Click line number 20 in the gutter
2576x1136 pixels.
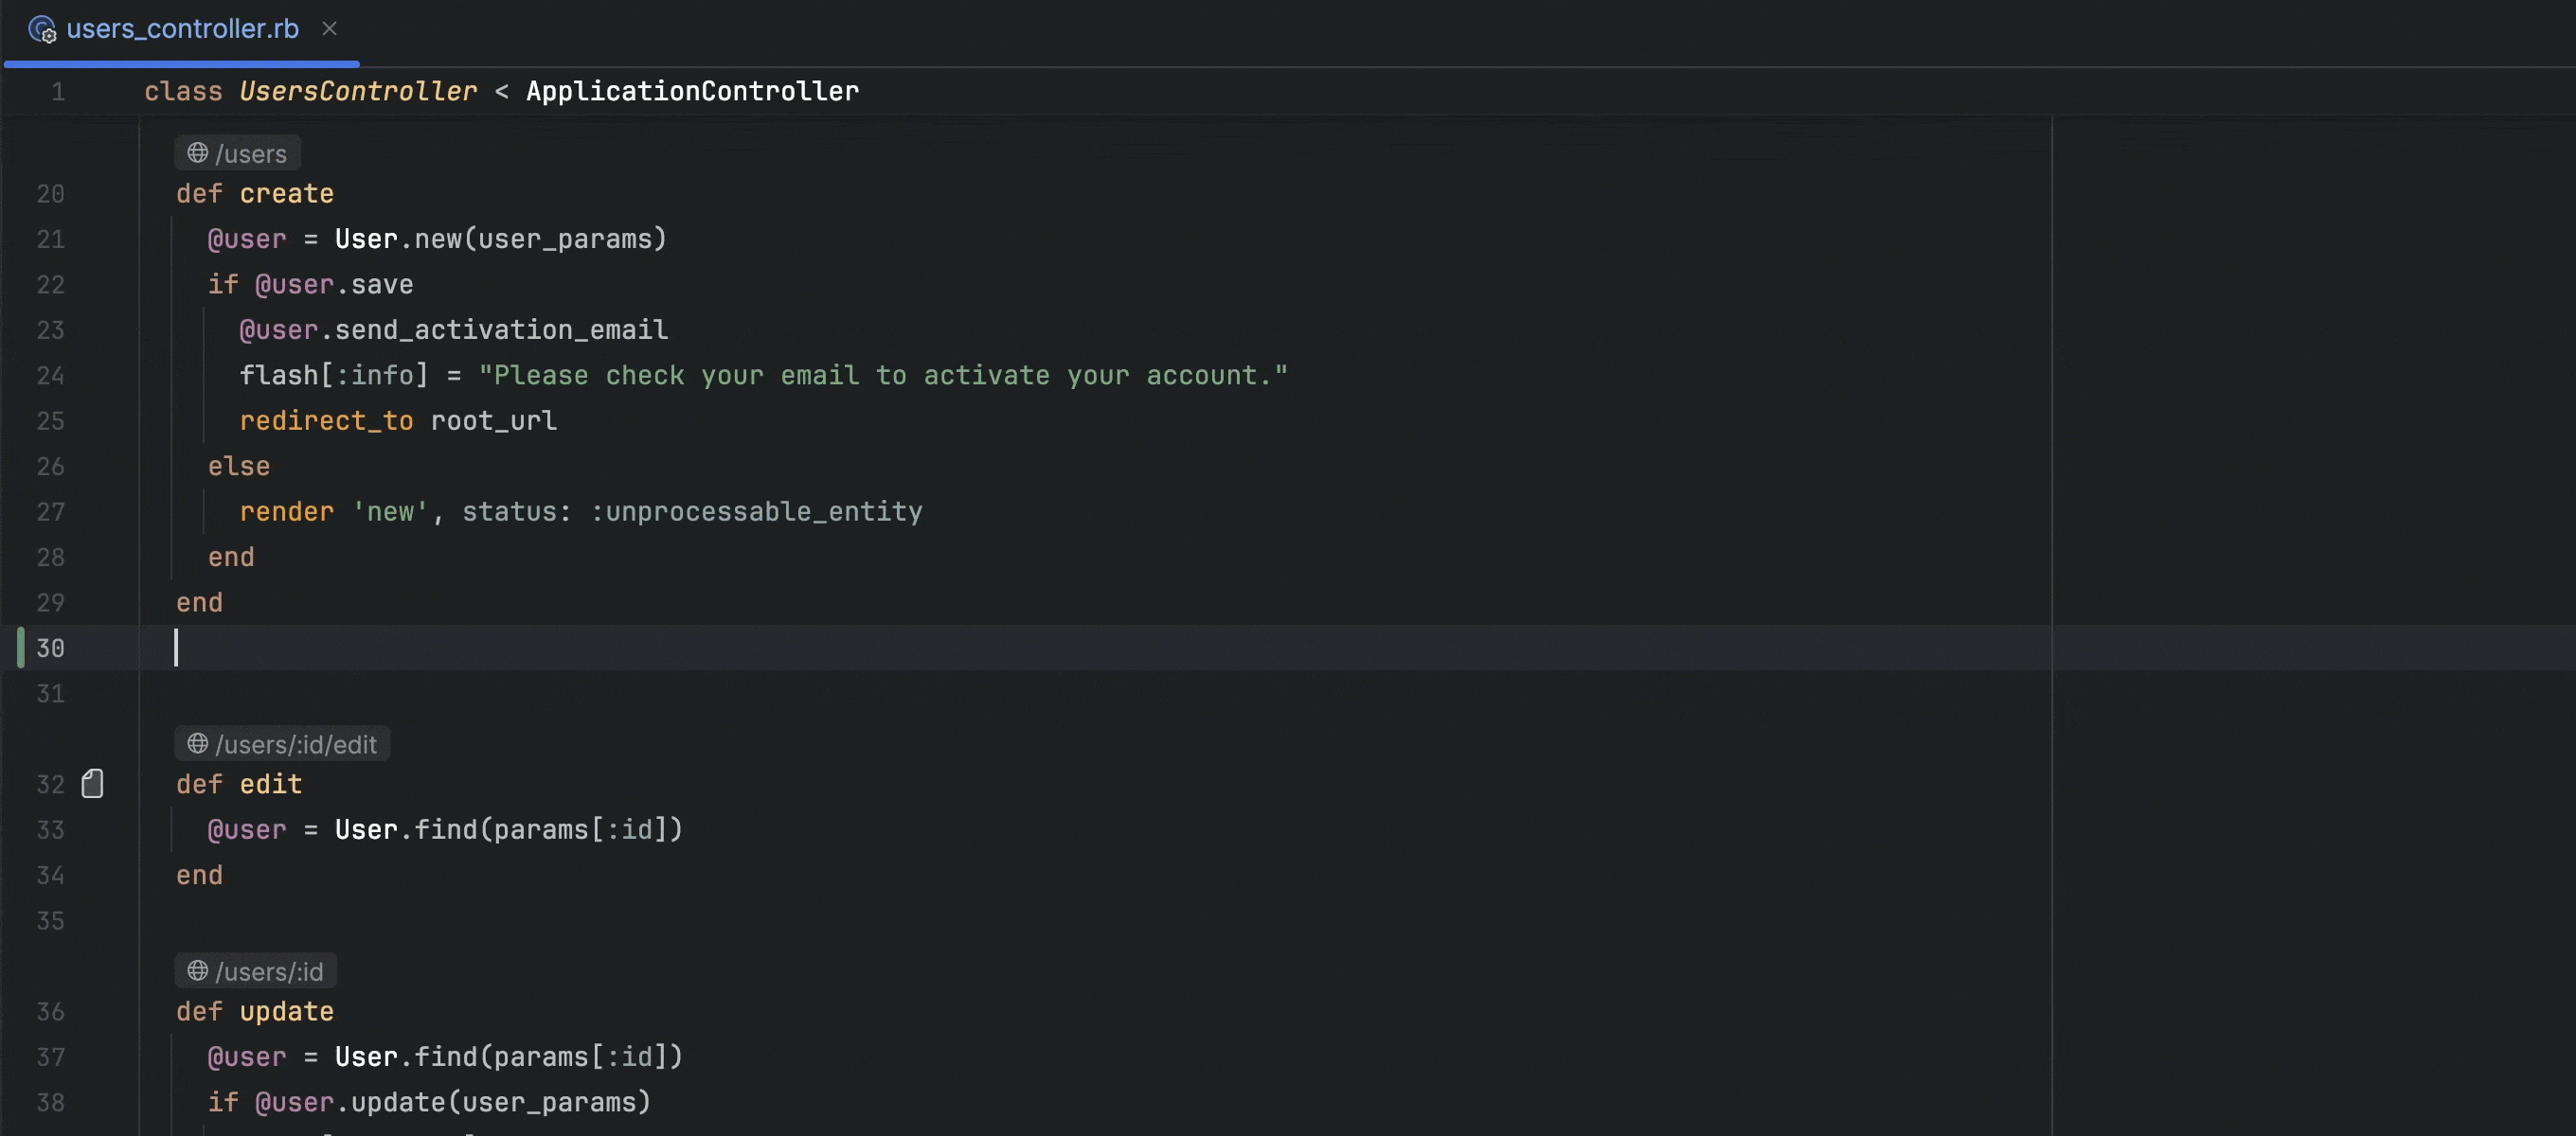pos(50,194)
